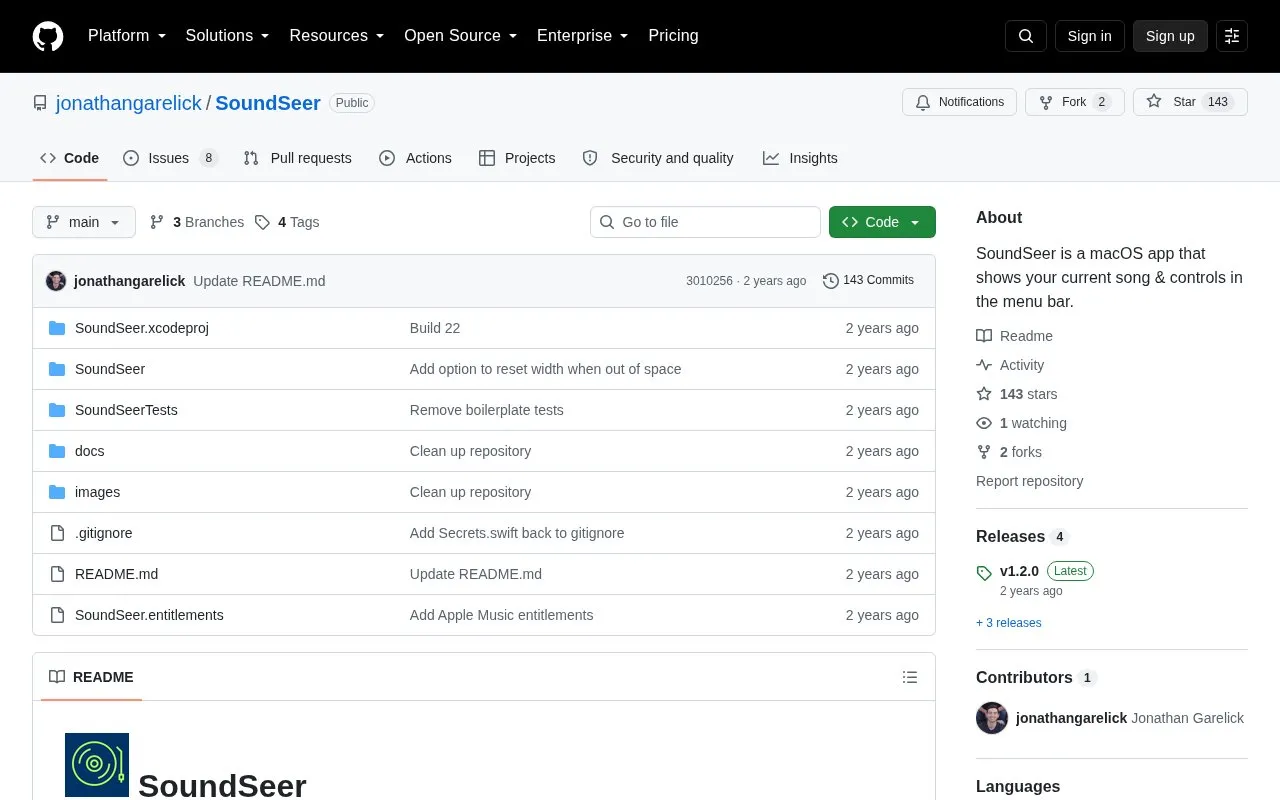Click the README outline list icon
The width and height of the screenshot is (1280, 800).
click(910, 677)
